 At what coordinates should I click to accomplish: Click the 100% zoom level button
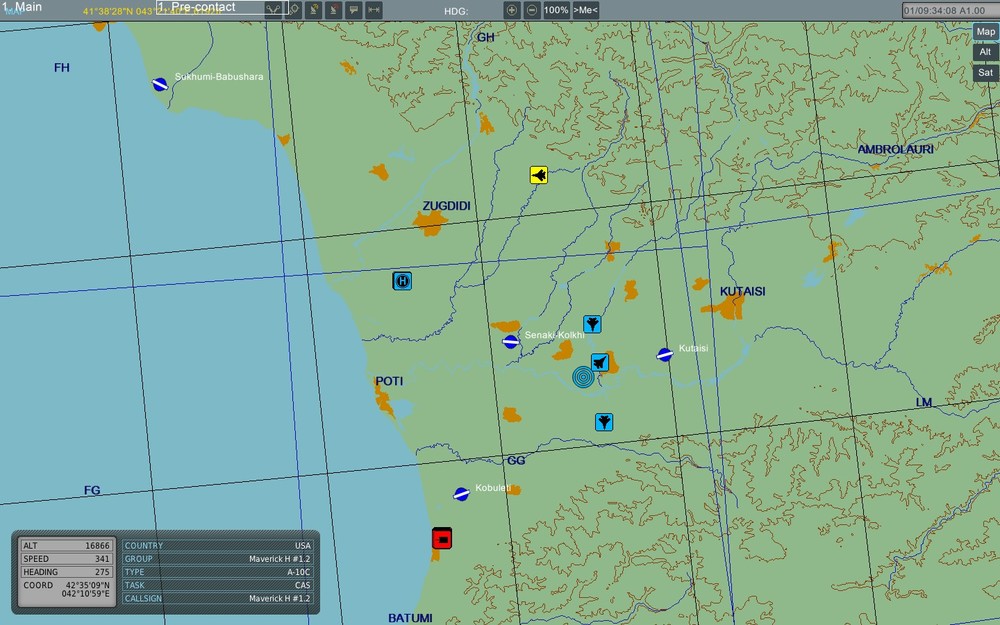coord(556,10)
